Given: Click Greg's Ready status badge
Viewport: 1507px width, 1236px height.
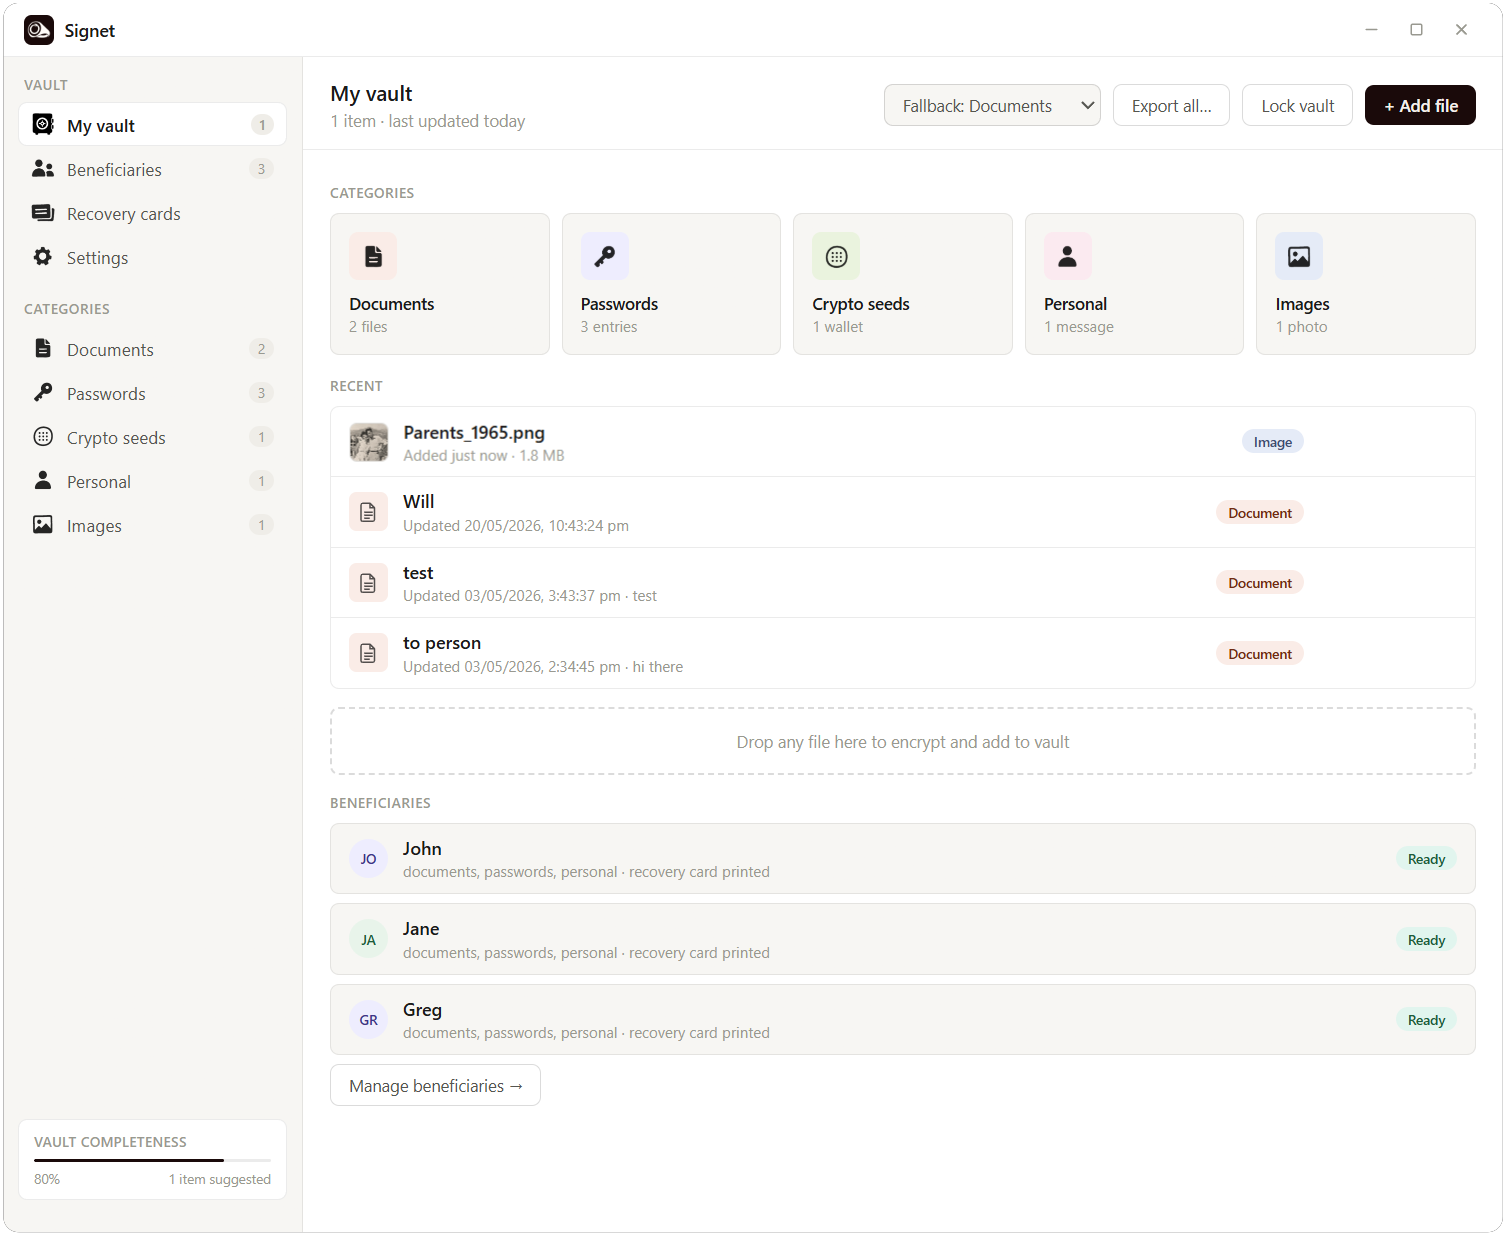Looking at the screenshot, I should (x=1426, y=1020).
